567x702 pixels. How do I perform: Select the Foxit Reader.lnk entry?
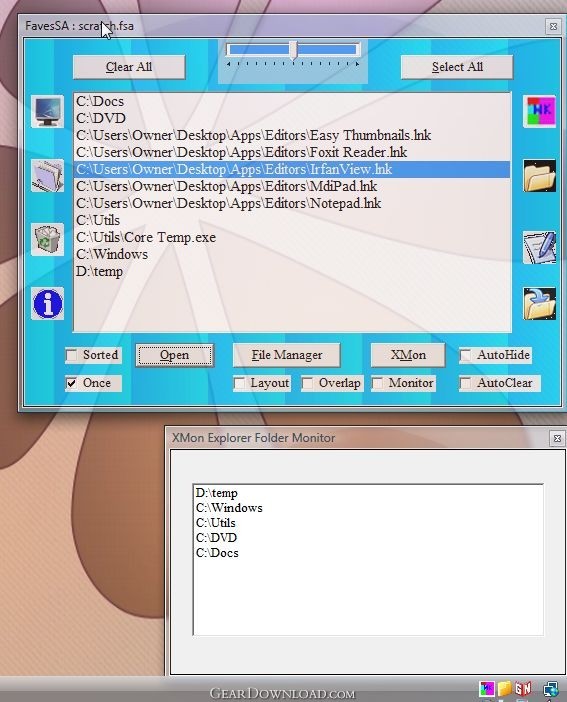coord(292,153)
